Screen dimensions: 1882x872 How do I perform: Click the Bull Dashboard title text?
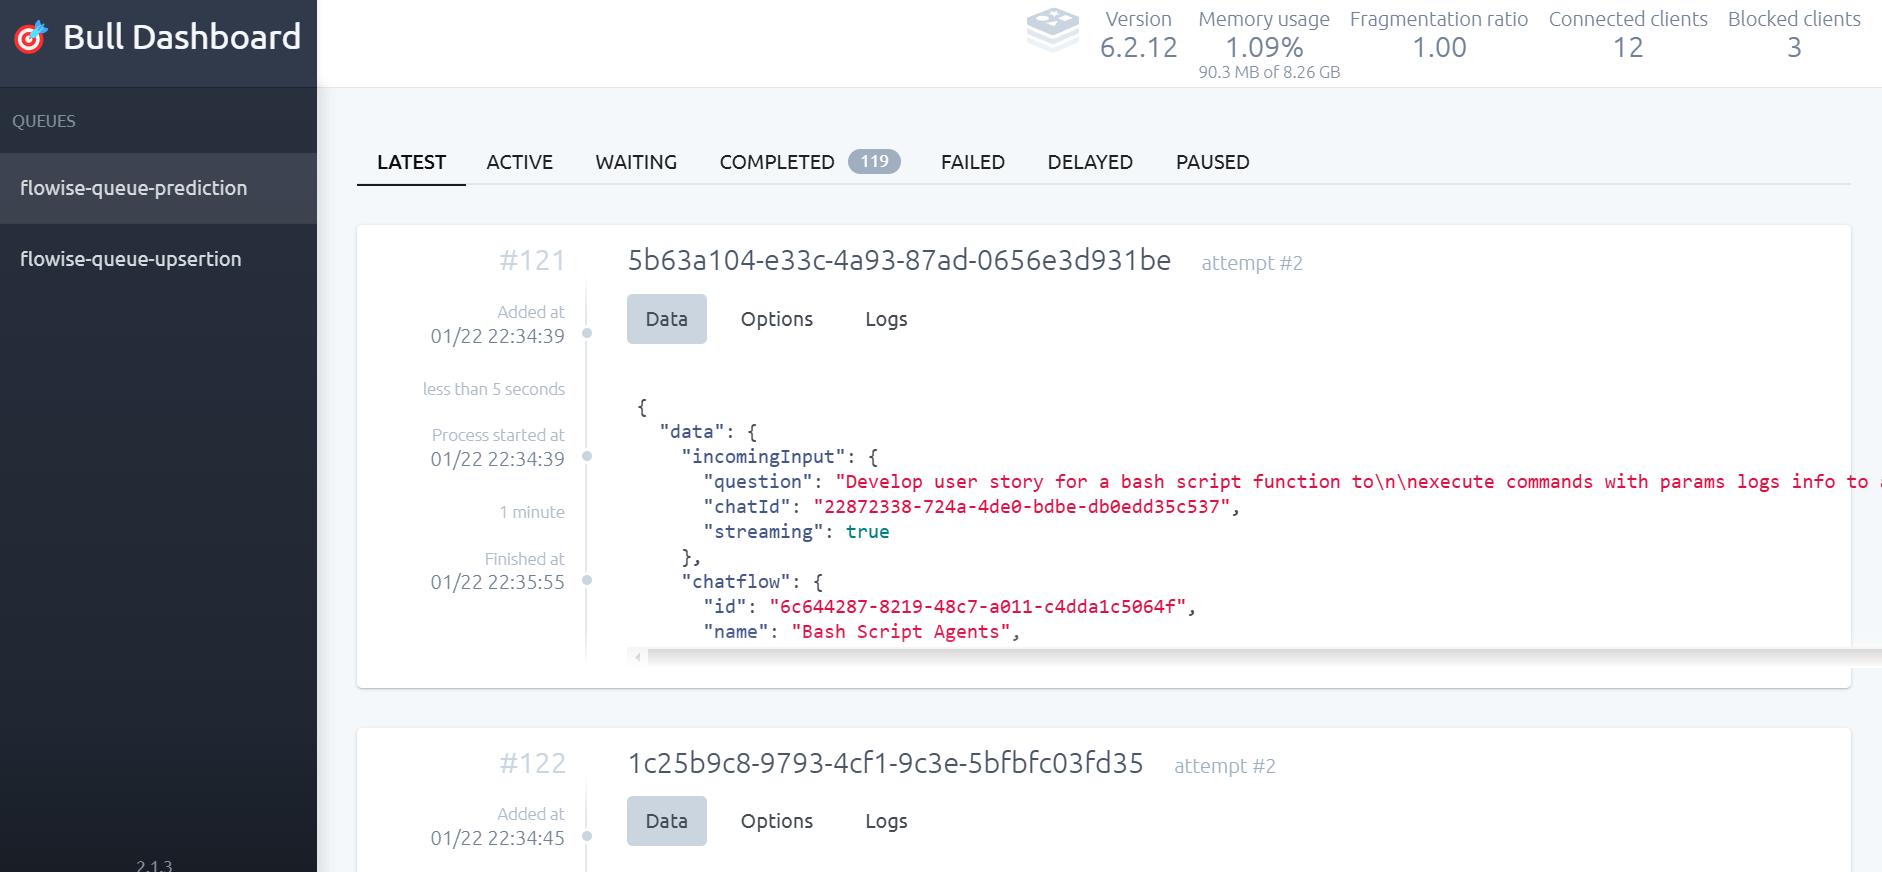click(x=182, y=37)
